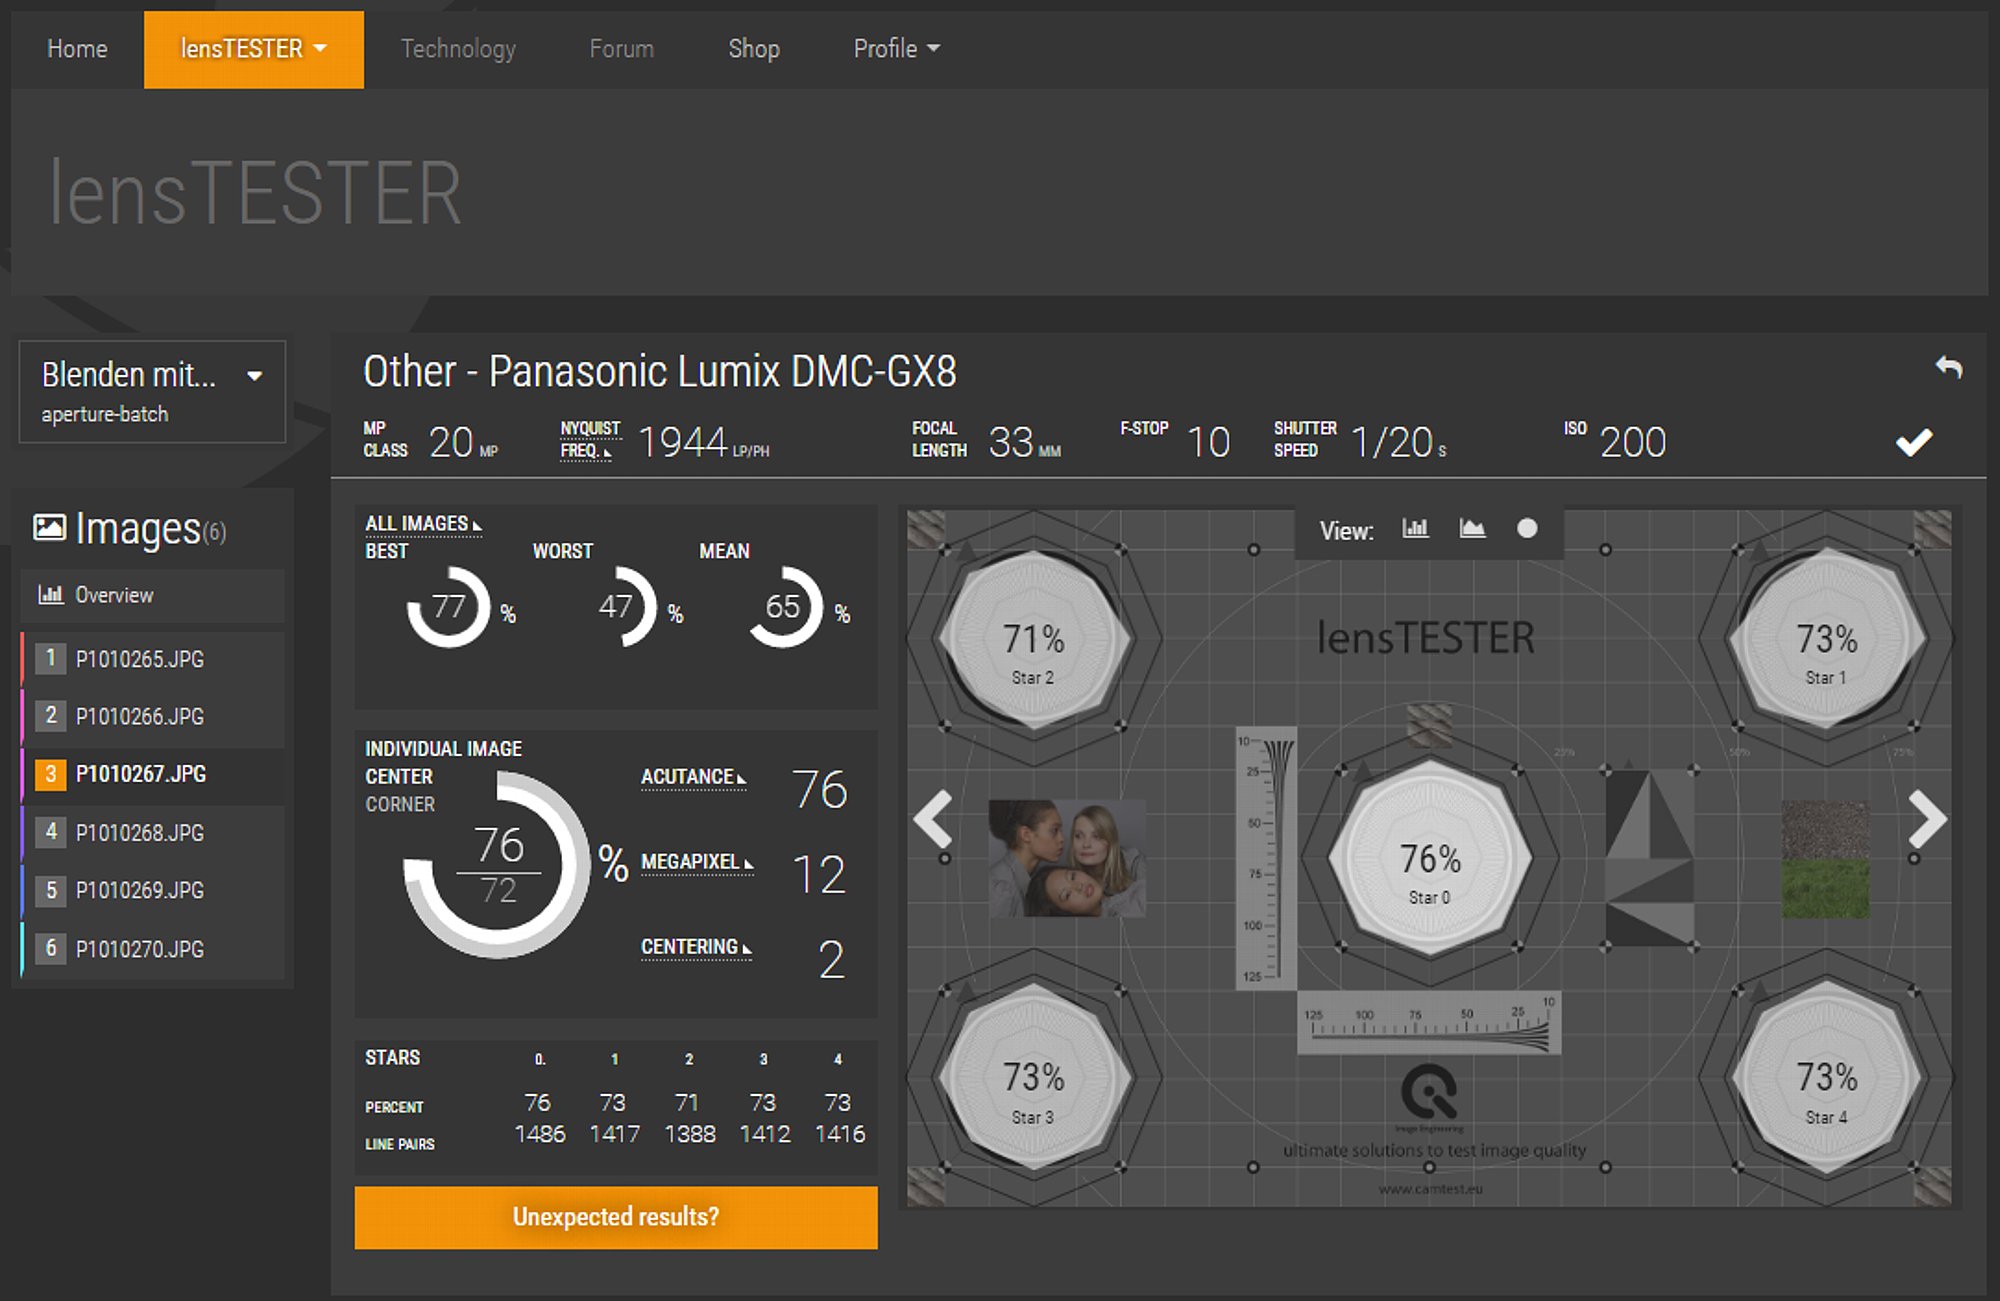Screen dimensions: 2000x1301
Task: Go to previous image with left arrow
Action: [933, 819]
